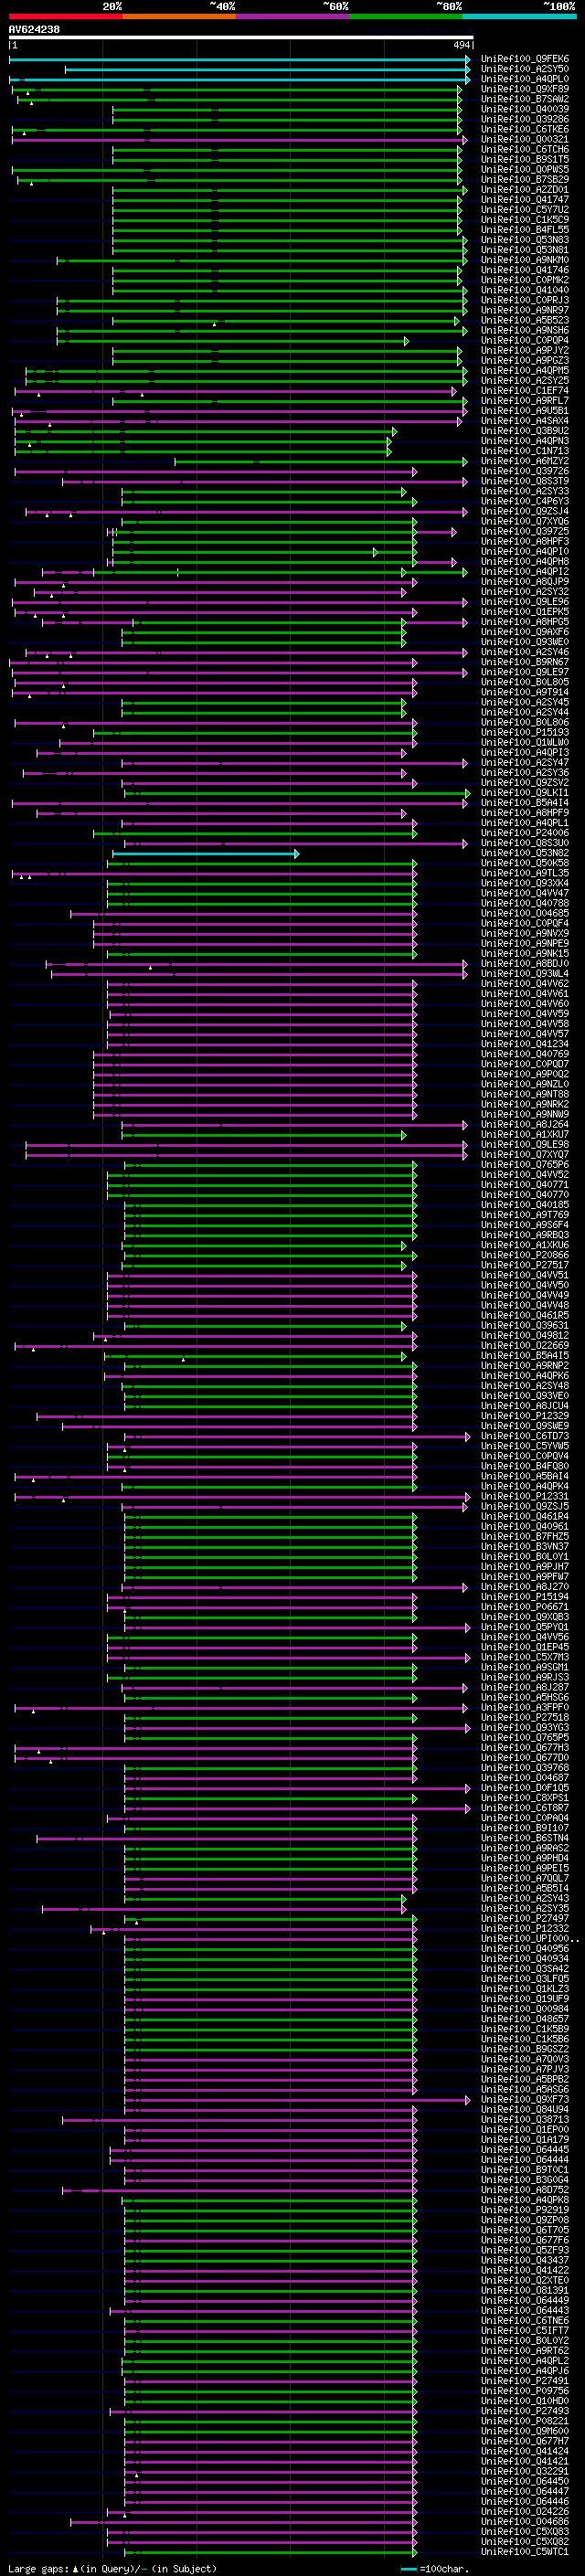Select the label UniRef100_Q53N83
The width and height of the screenshot is (585, 2576).
(x=525, y=240)
